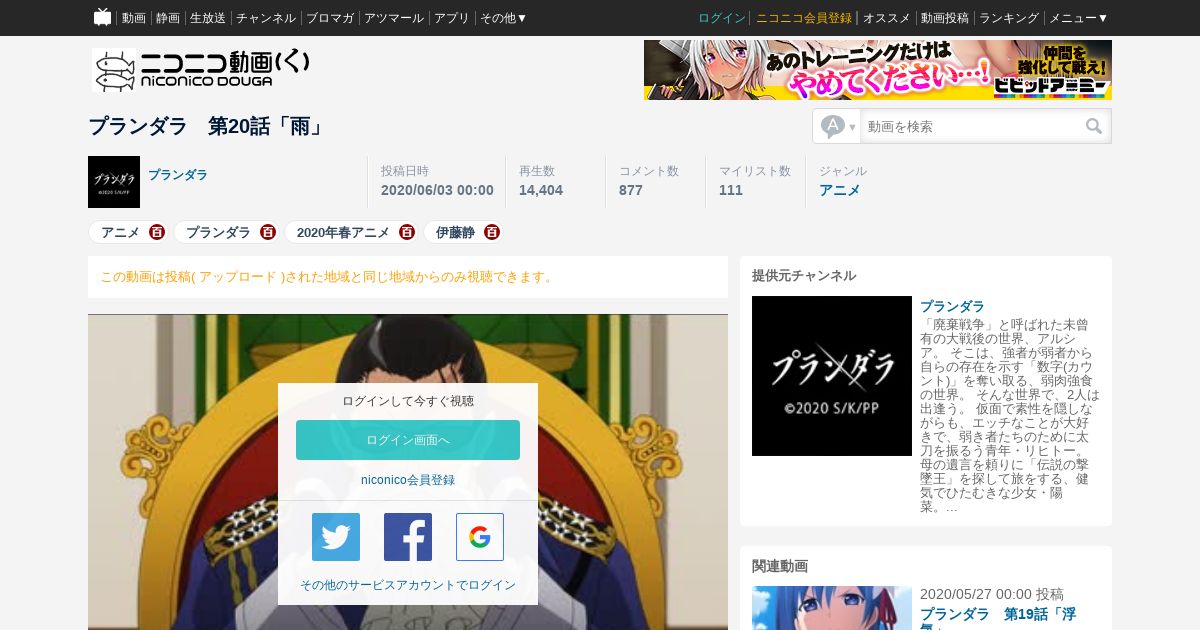
Task: Open 動画 in the top navigation
Action: click(x=133, y=18)
